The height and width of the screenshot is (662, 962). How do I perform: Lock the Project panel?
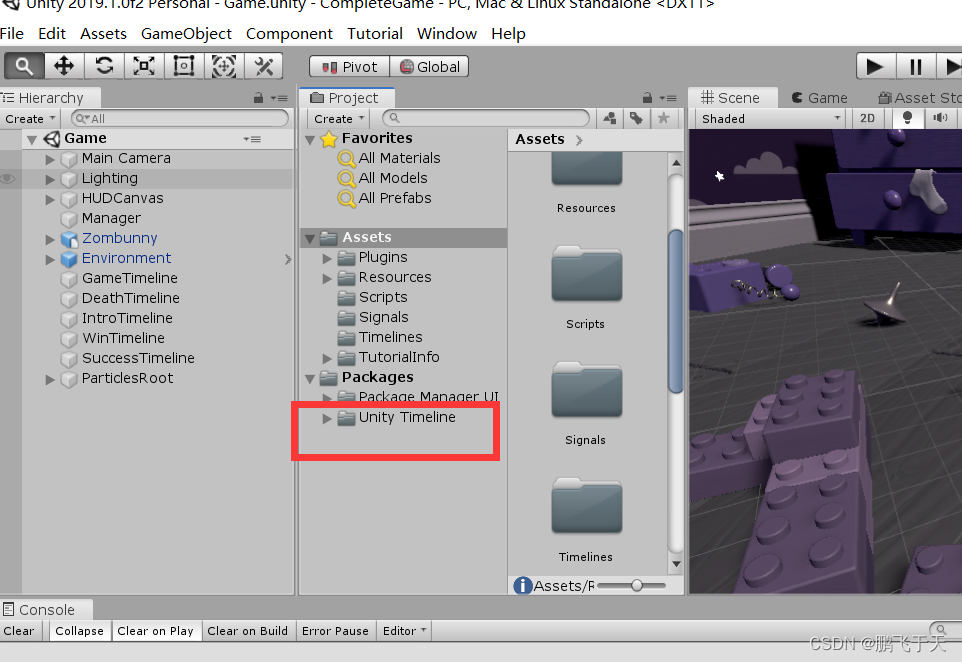[x=647, y=98]
